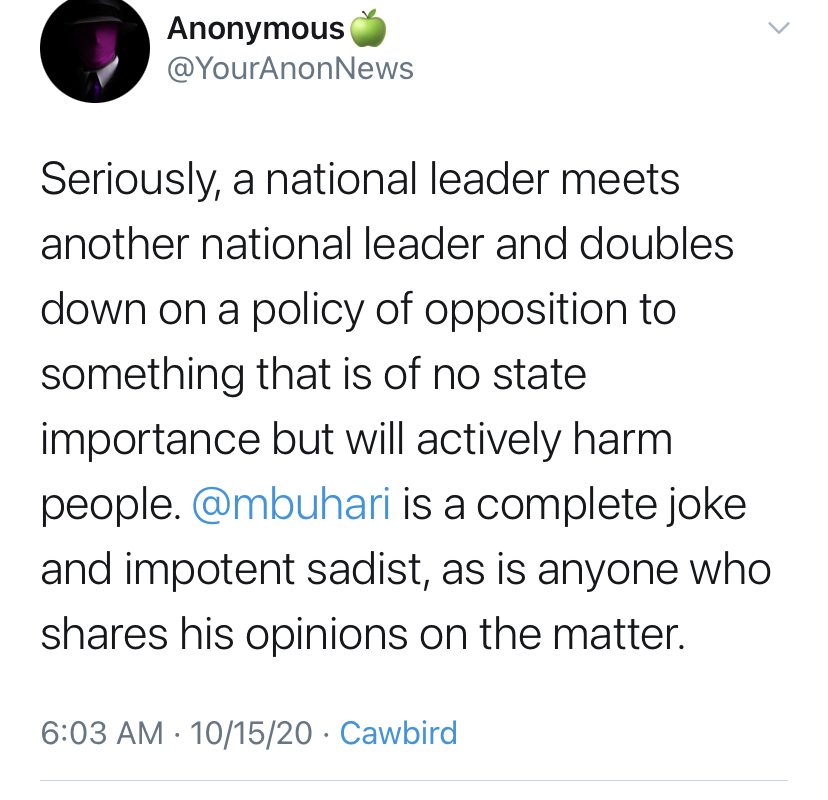
Task: Click the green apple emoji beside the name
Action: 367,30
